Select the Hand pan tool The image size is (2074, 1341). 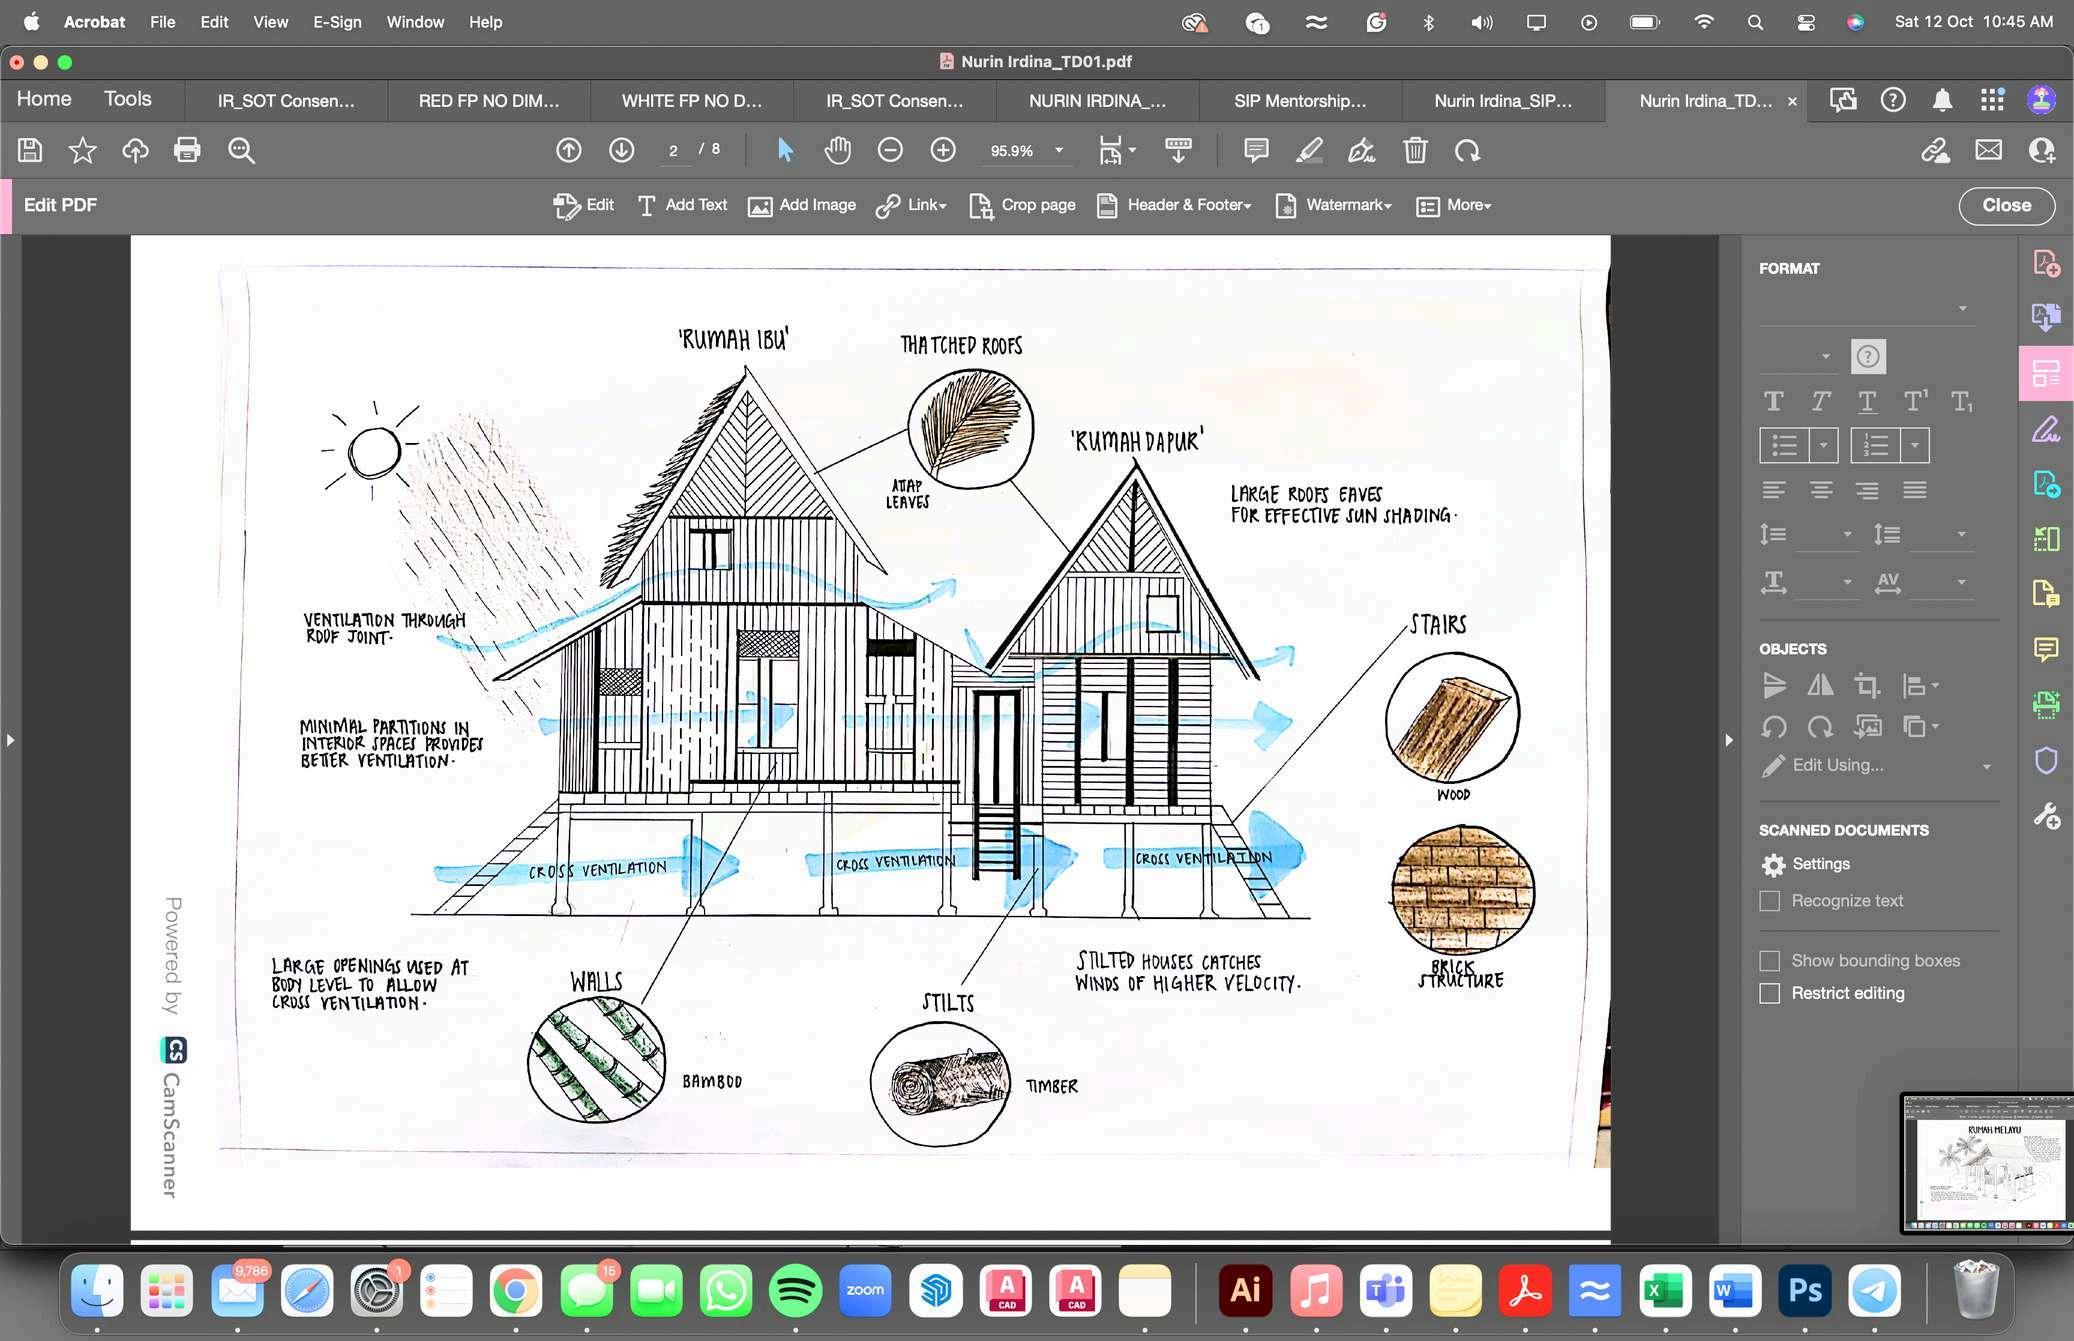pos(837,150)
